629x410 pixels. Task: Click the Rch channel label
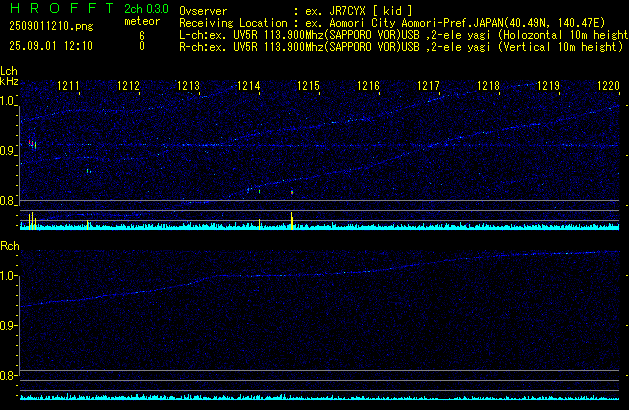[10, 246]
